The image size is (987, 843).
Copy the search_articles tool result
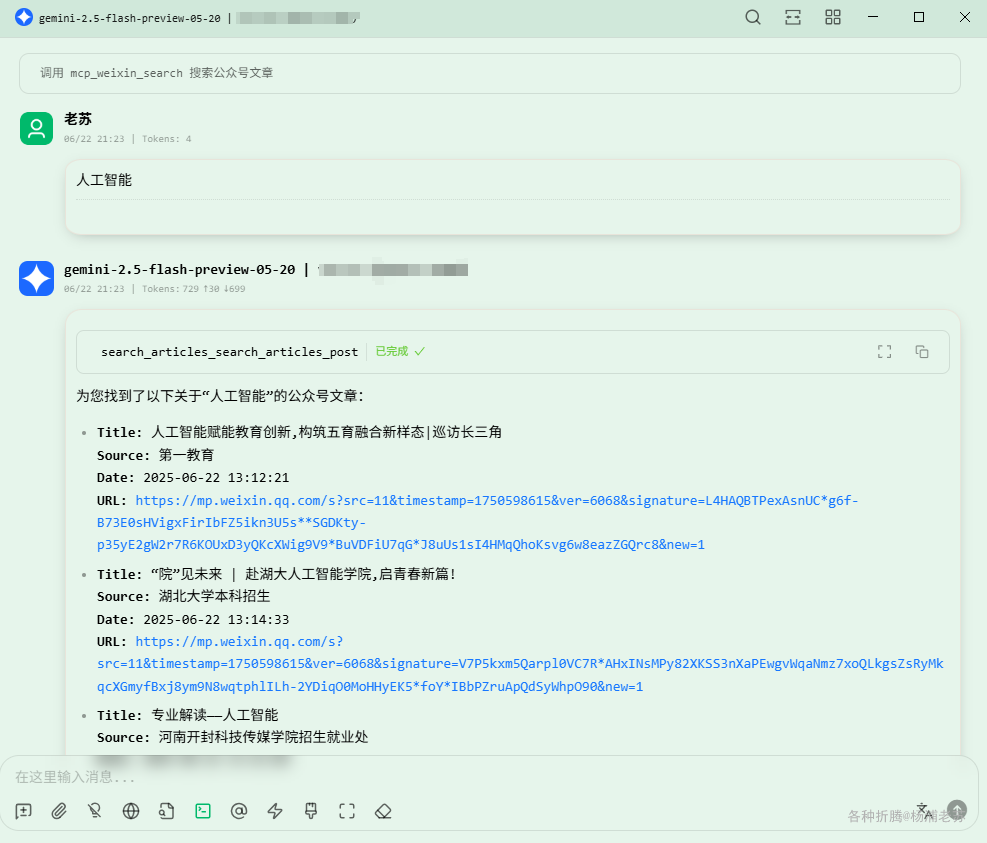pyautogui.click(x=922, y=352)
